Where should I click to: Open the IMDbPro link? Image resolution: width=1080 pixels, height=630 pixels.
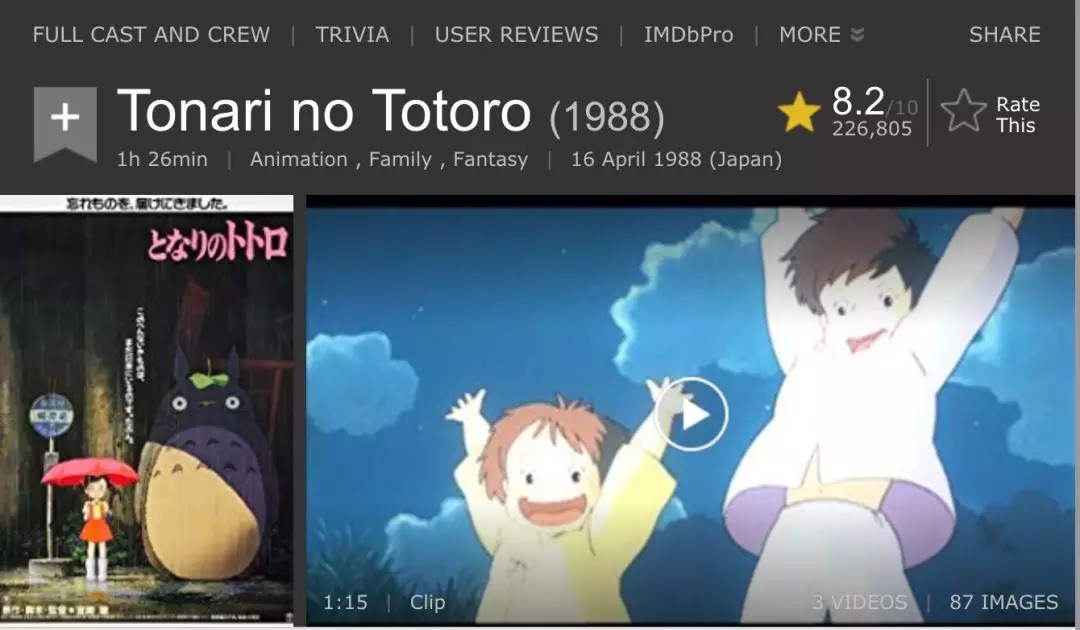[688, 34]
